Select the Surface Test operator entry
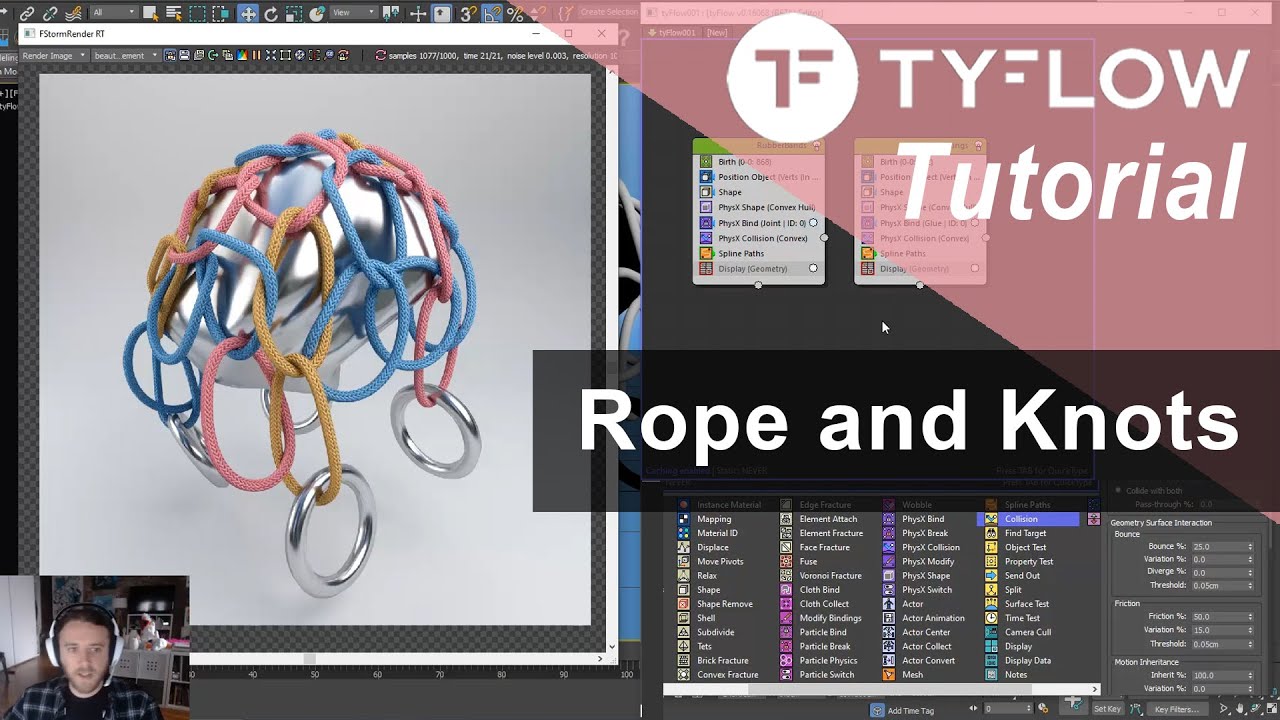1280x720 pixels. (1016, 603)
